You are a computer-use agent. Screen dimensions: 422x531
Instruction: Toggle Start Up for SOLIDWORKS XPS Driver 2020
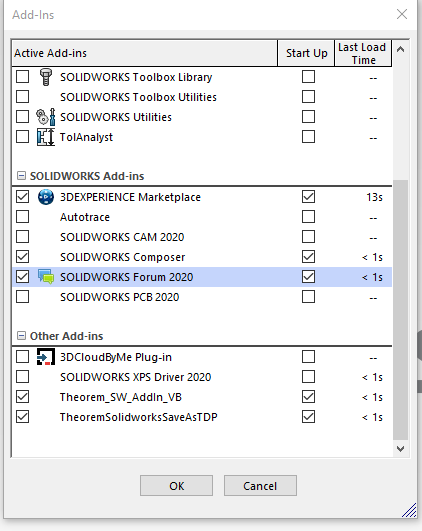point(308,377)
